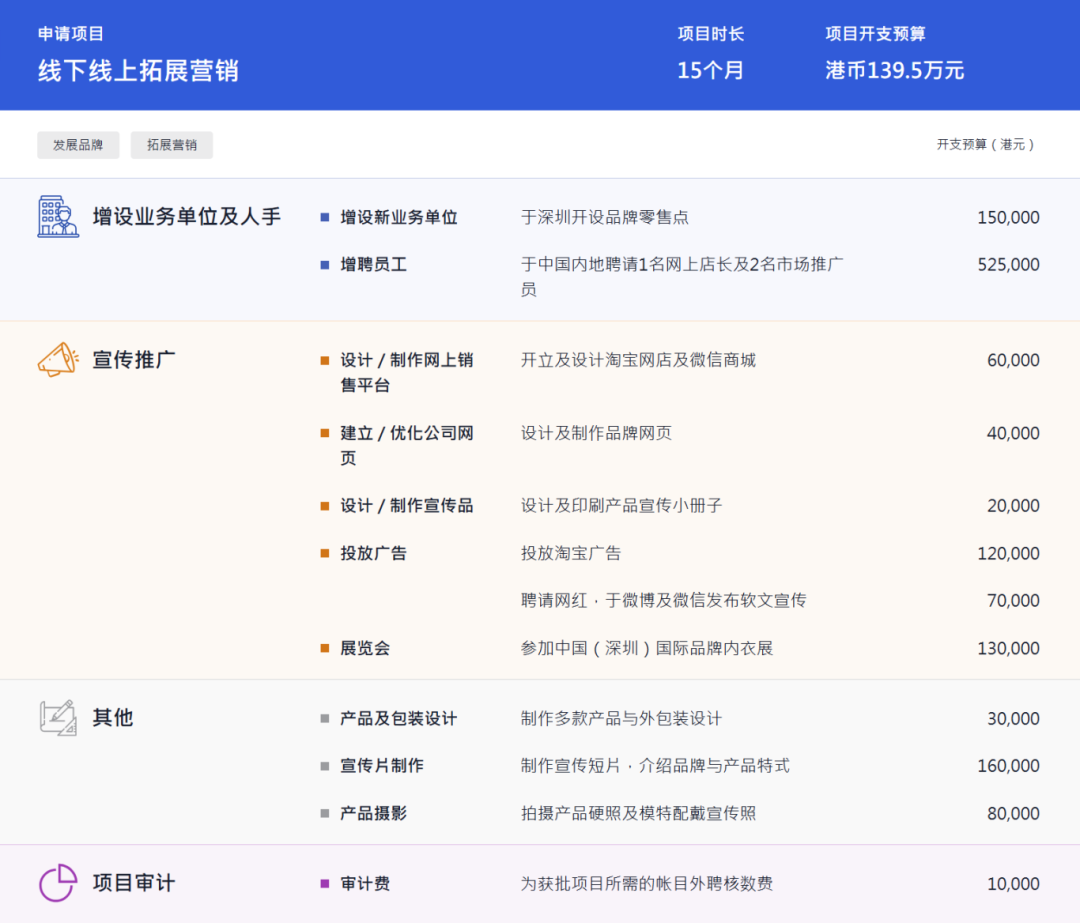Click the design blueprint icon beside 其他
Image resolution: width=1080 pixels, height=923 pixels.
click(x=58, y=718)
